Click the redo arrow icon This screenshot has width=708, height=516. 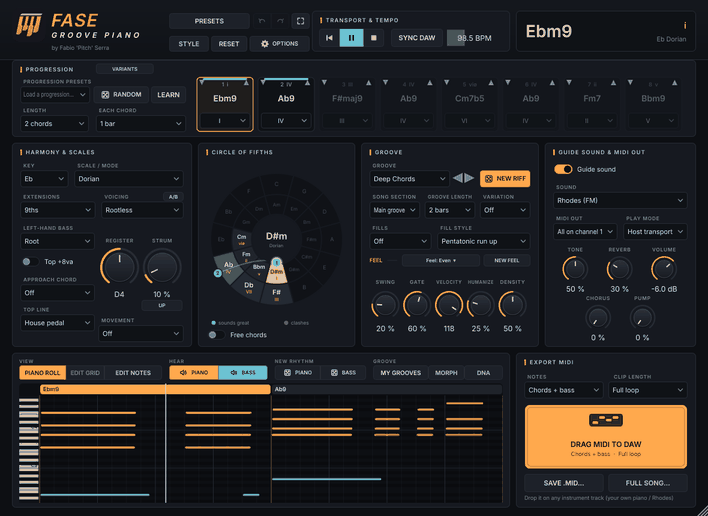coord(280,21)
